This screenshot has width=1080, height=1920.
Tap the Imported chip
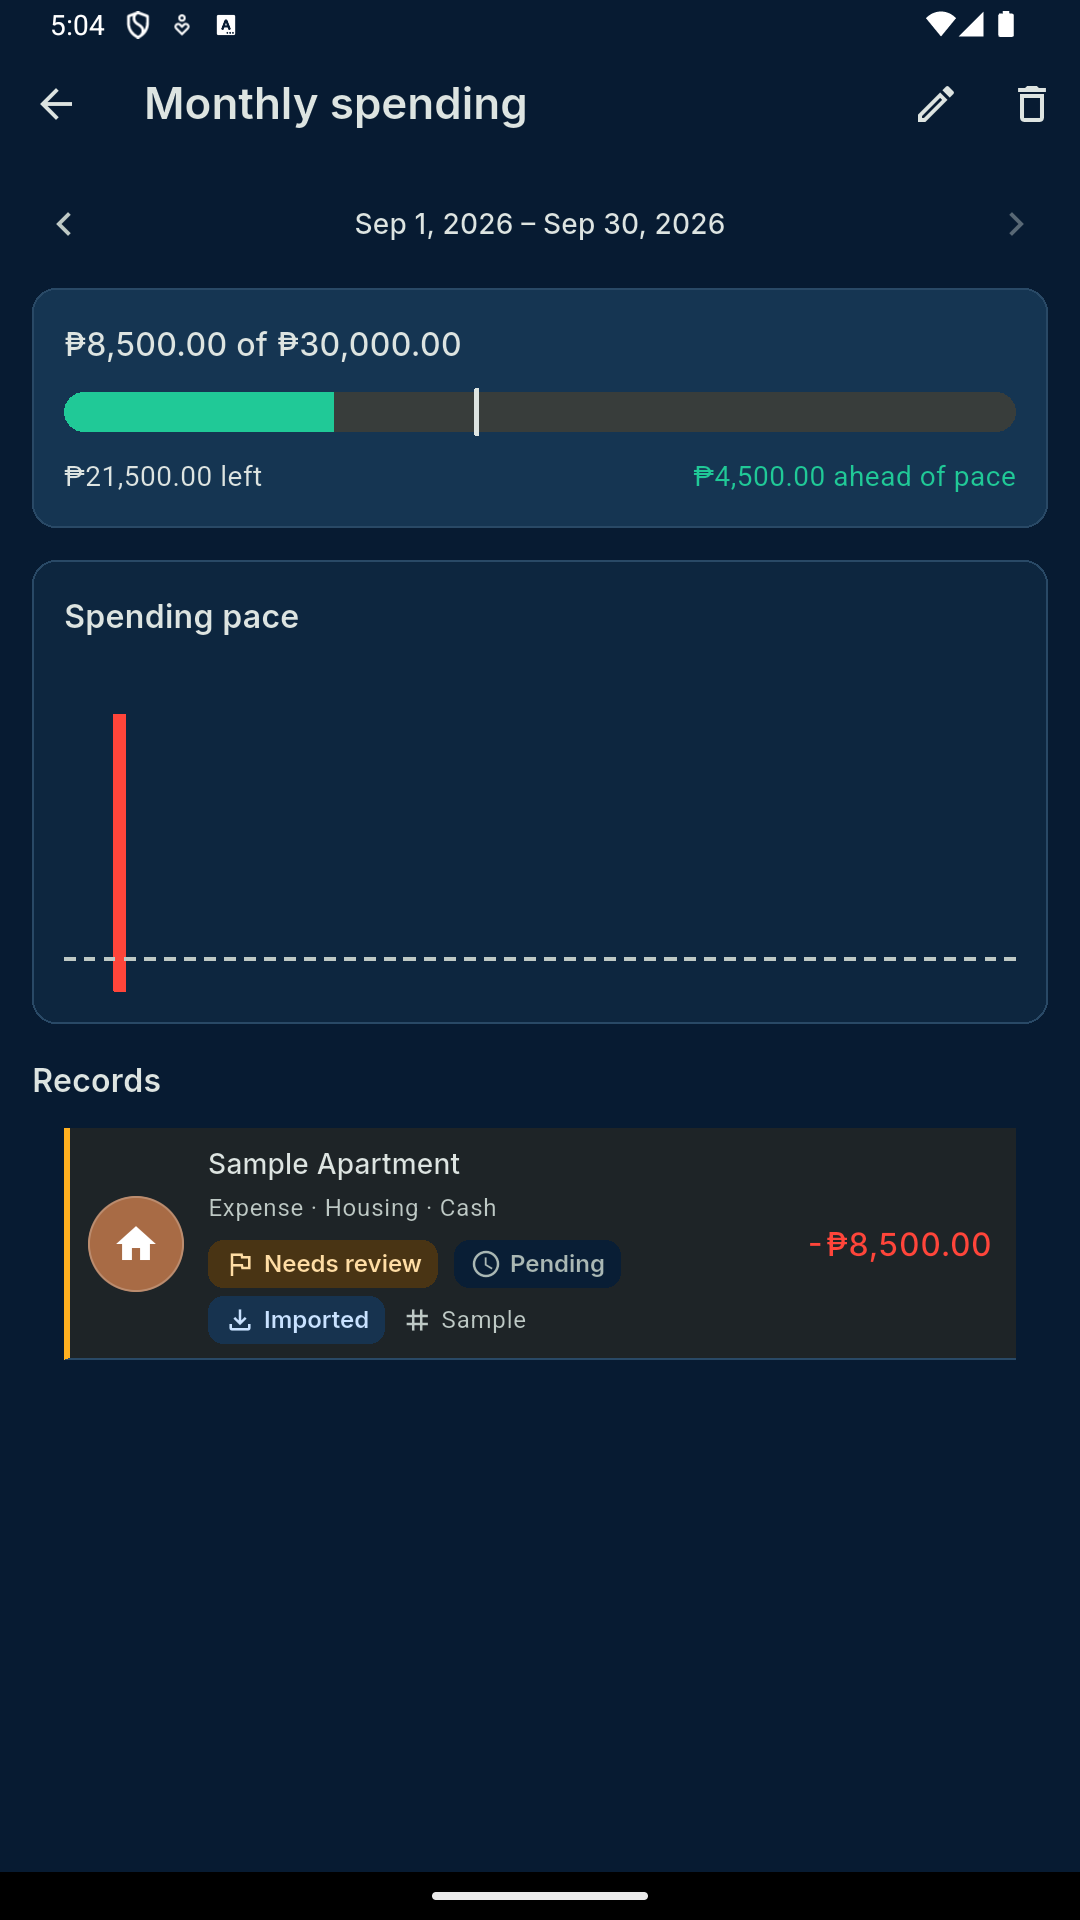click(x=296, y=1320)
